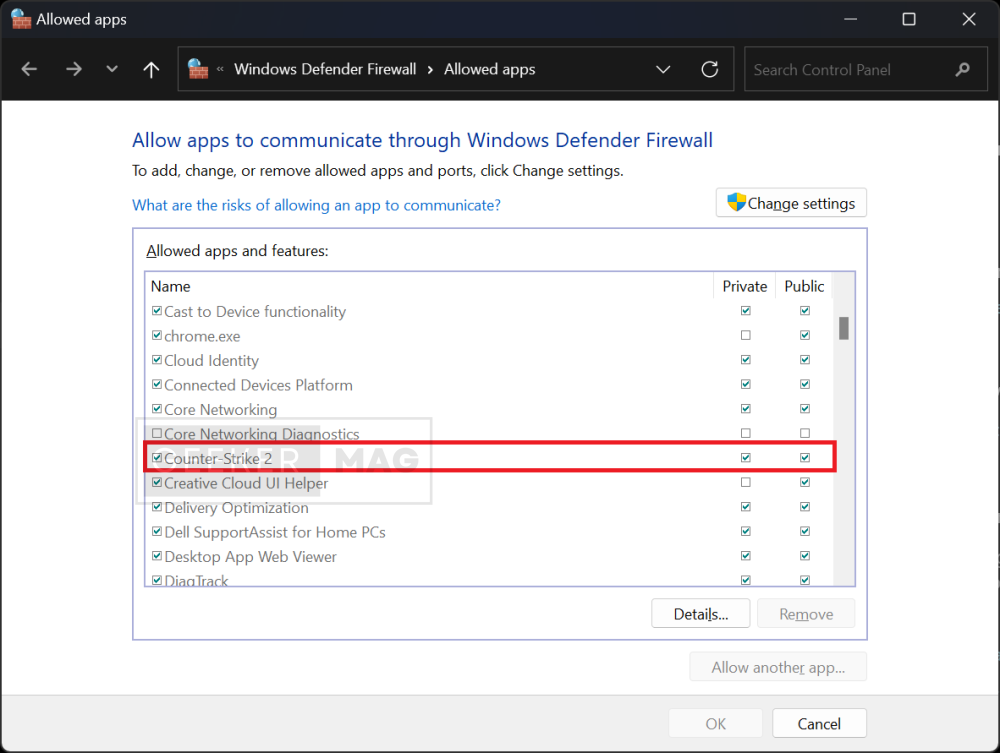Navigate to Windows Defender Firewall breadcrumb
Image resolution: width=1000 pixels, height=753 pixels.
(x=325, y=69)
